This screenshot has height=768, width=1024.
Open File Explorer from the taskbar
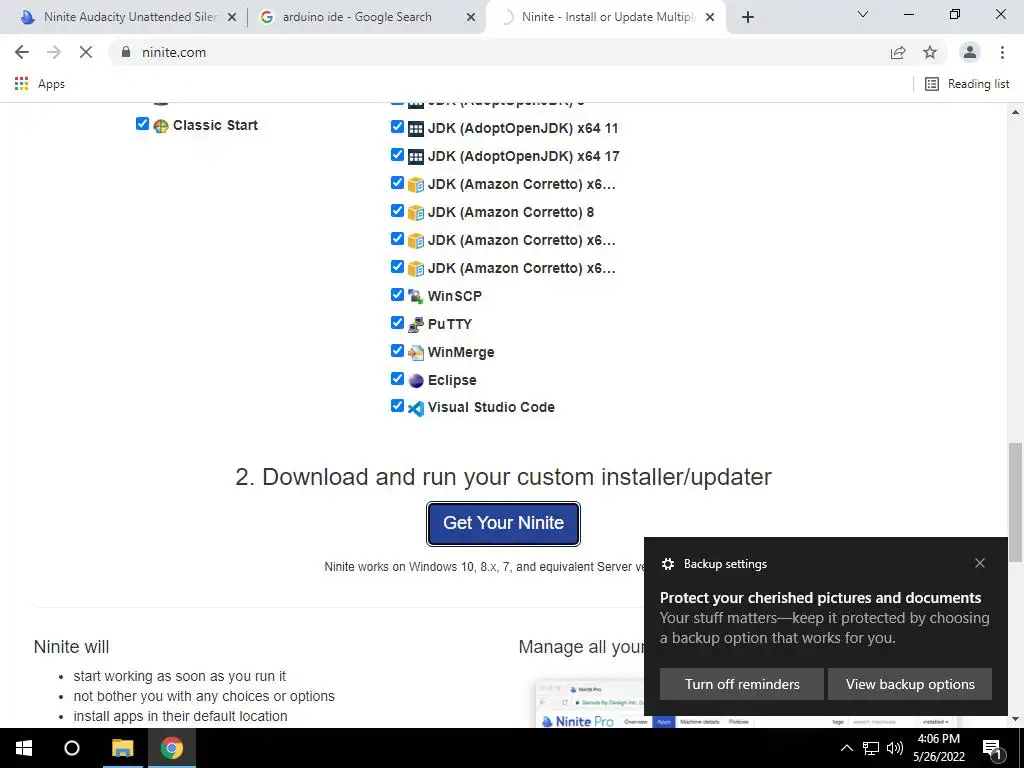(122, 748)
